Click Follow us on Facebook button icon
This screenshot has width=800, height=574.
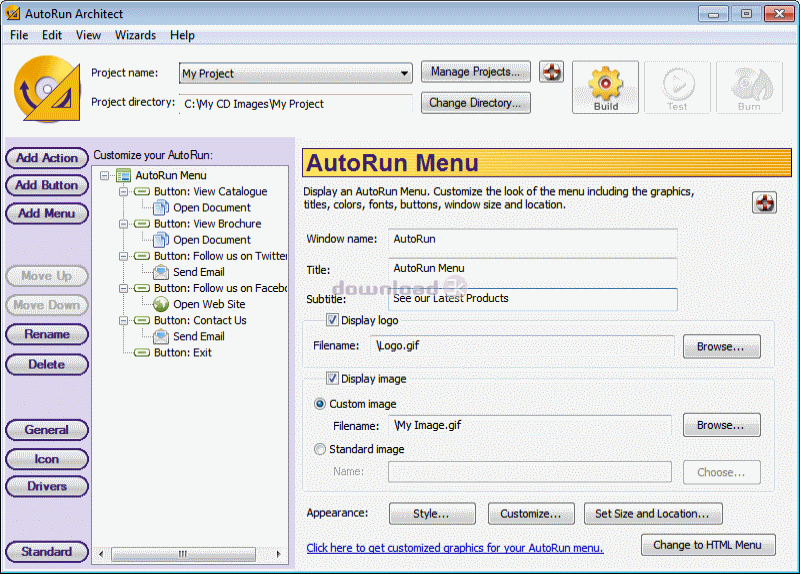[142, 288]
